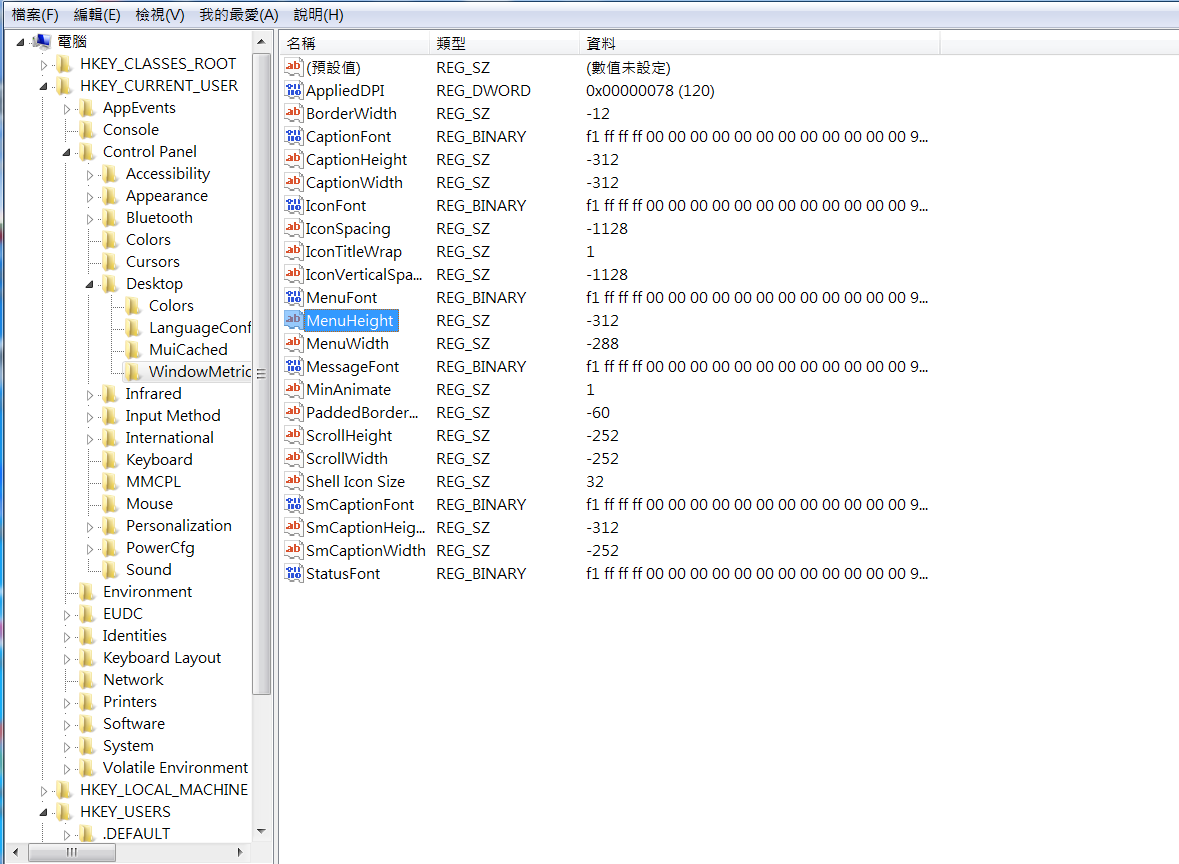Click the AppliedDPI DWORD value icon

coord(294,91)
